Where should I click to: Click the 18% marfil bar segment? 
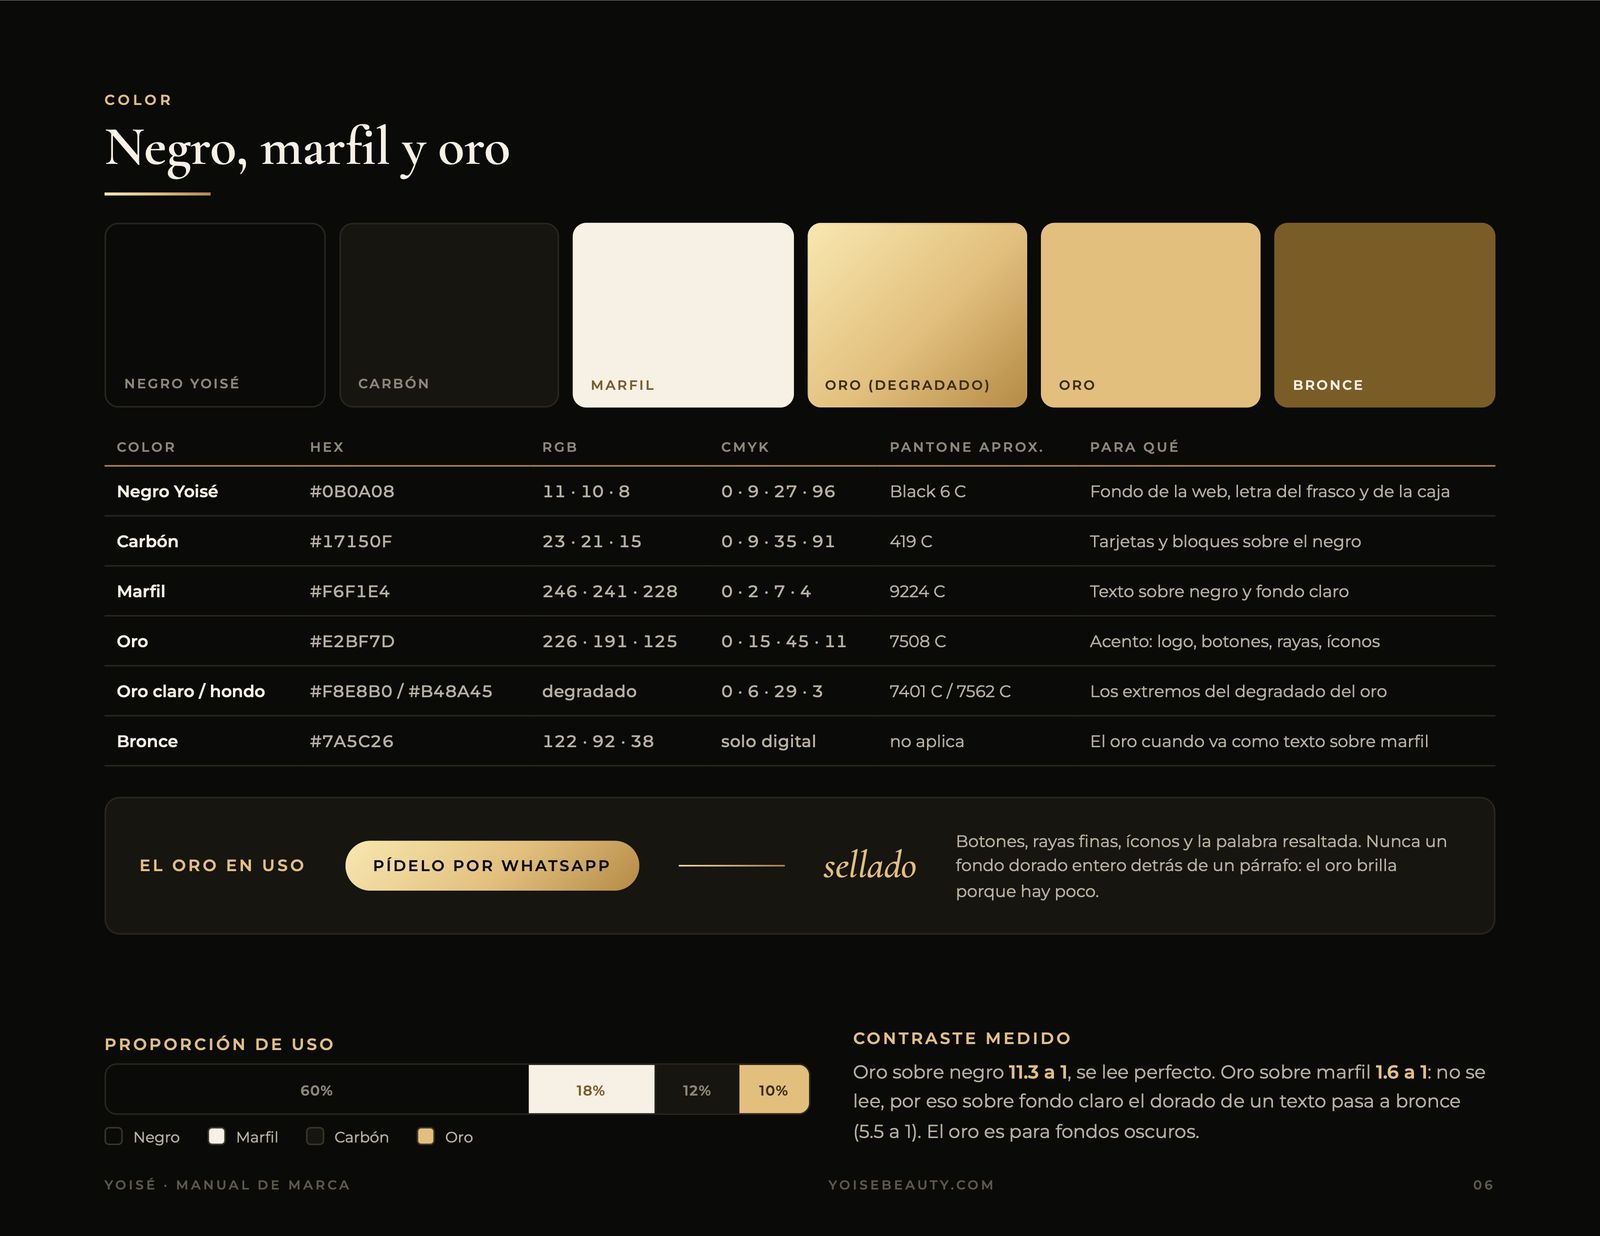click(x=591, y=1090)
